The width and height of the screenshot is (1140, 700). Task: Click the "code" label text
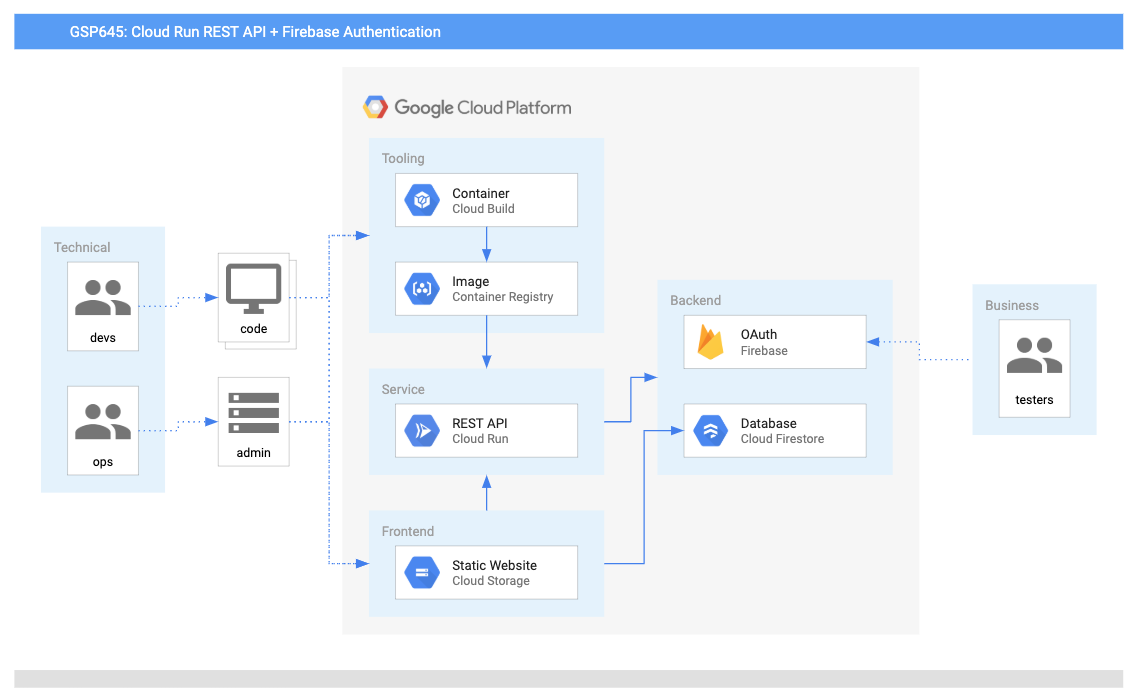254,329
